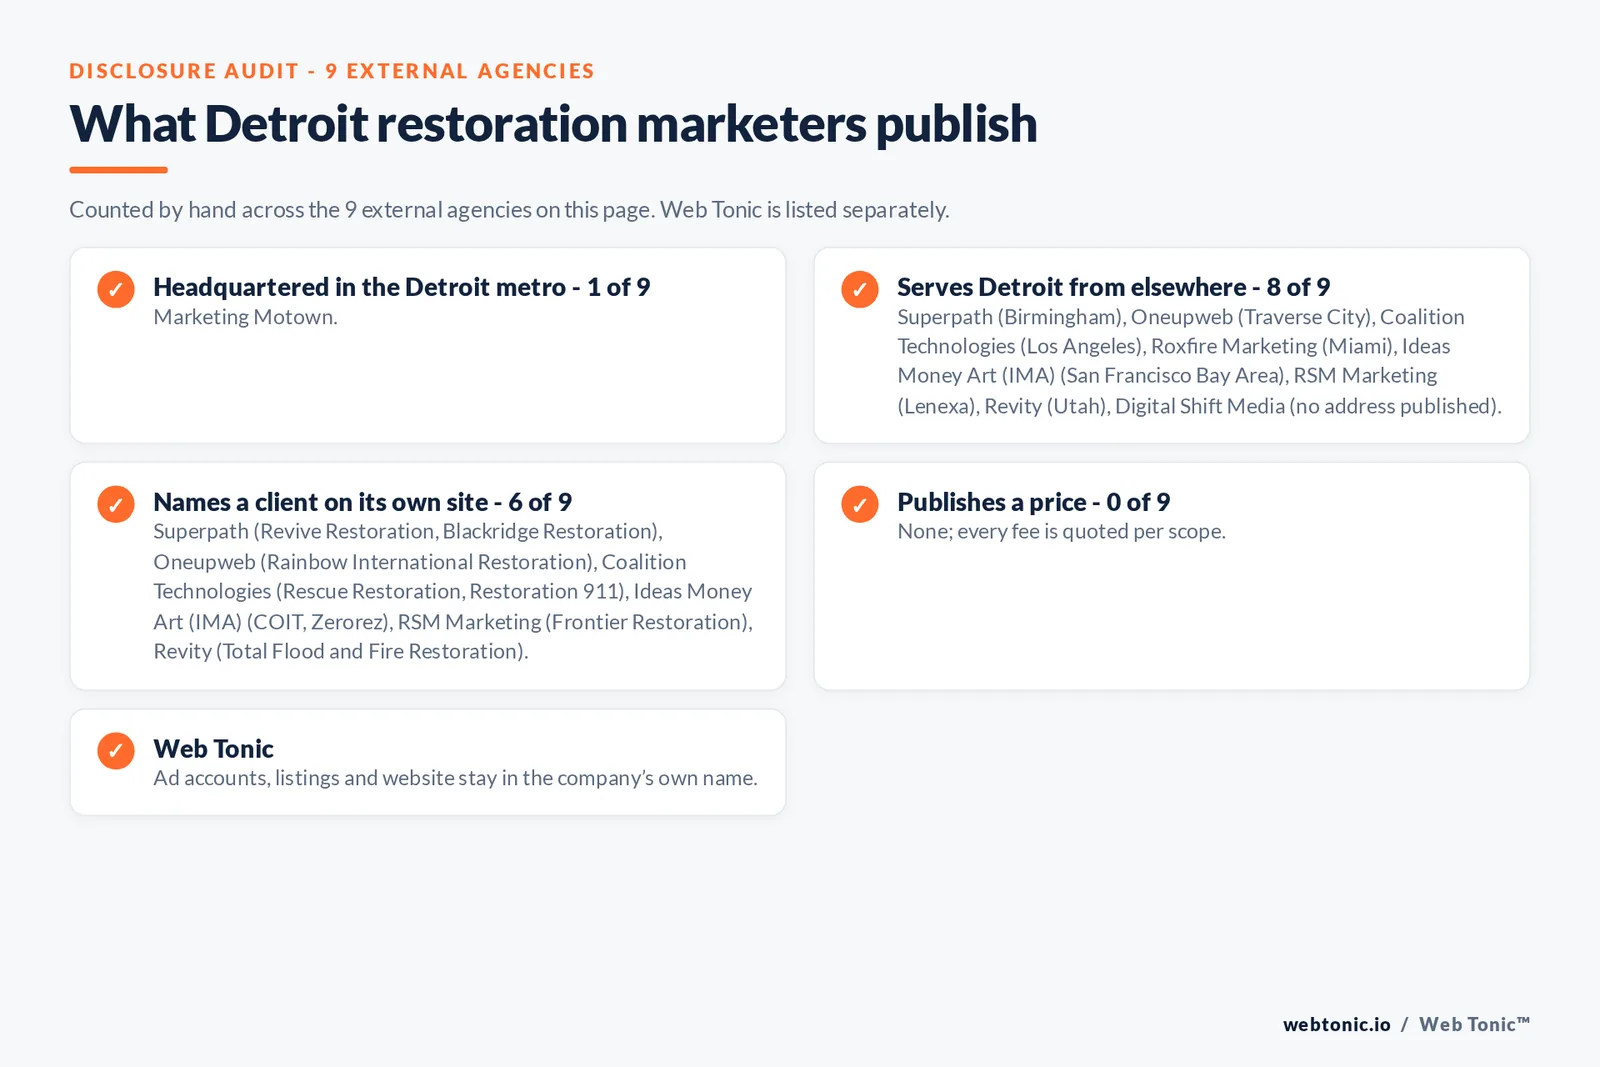This screenshot has height=1067, width=1600.
Task: Open the webtonic.io link in the footer
Action: [x=1336, y=1024]
